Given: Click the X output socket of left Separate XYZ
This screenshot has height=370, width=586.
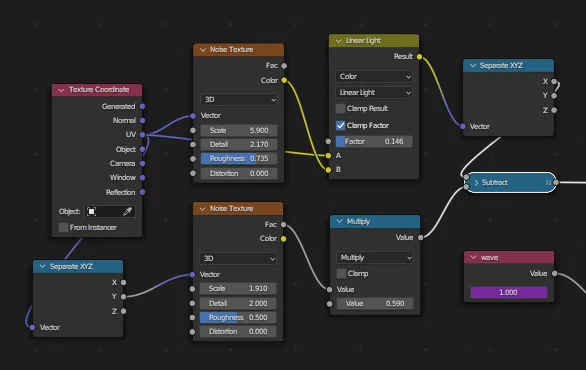Looking at the screenshot, I should pos(123,283).
